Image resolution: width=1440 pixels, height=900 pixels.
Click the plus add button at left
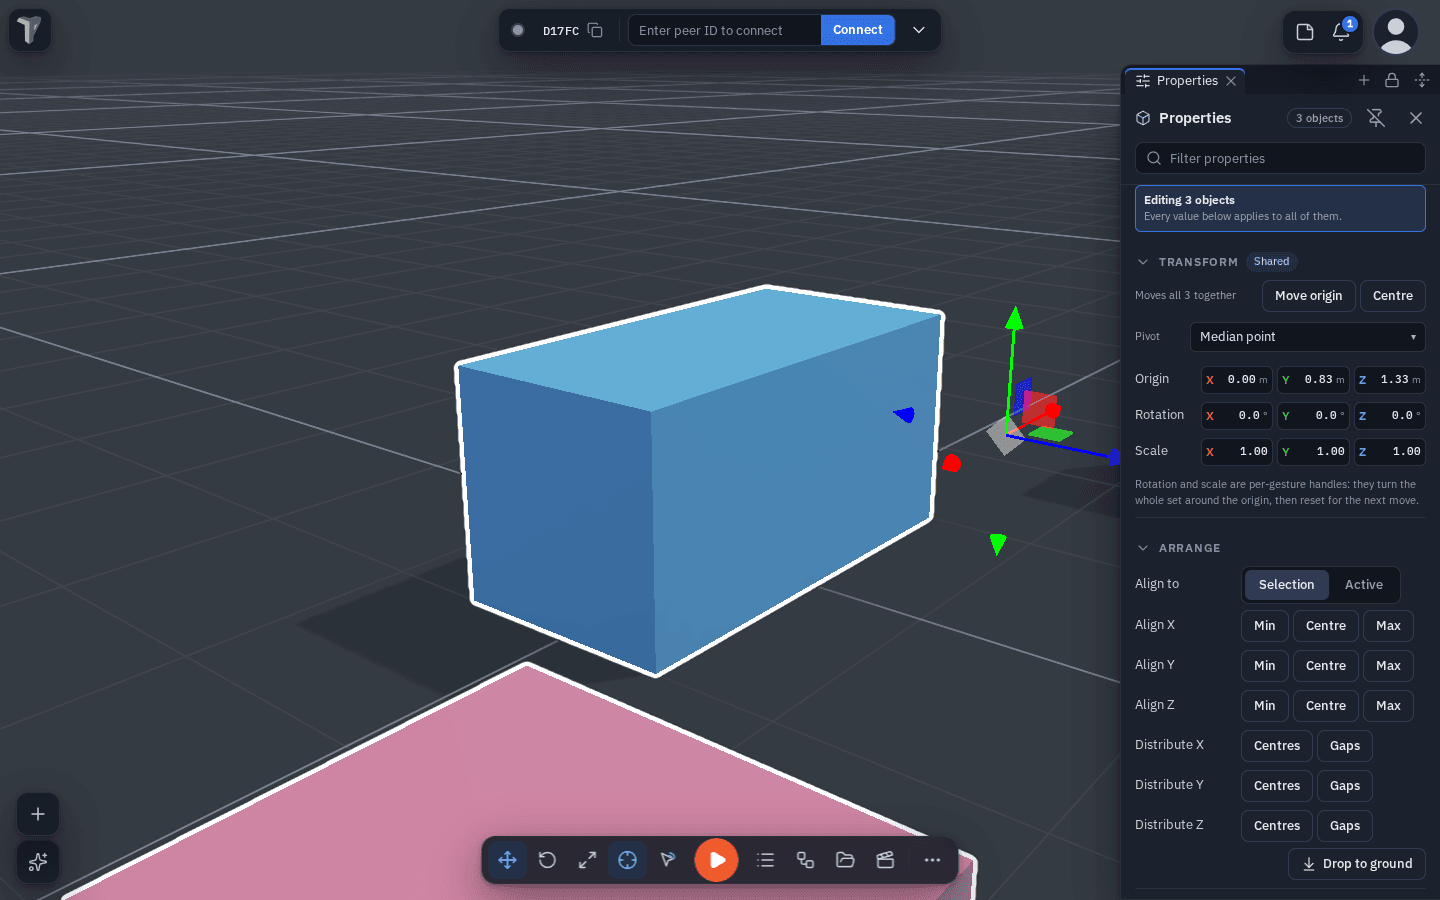[x=38, y=814]
